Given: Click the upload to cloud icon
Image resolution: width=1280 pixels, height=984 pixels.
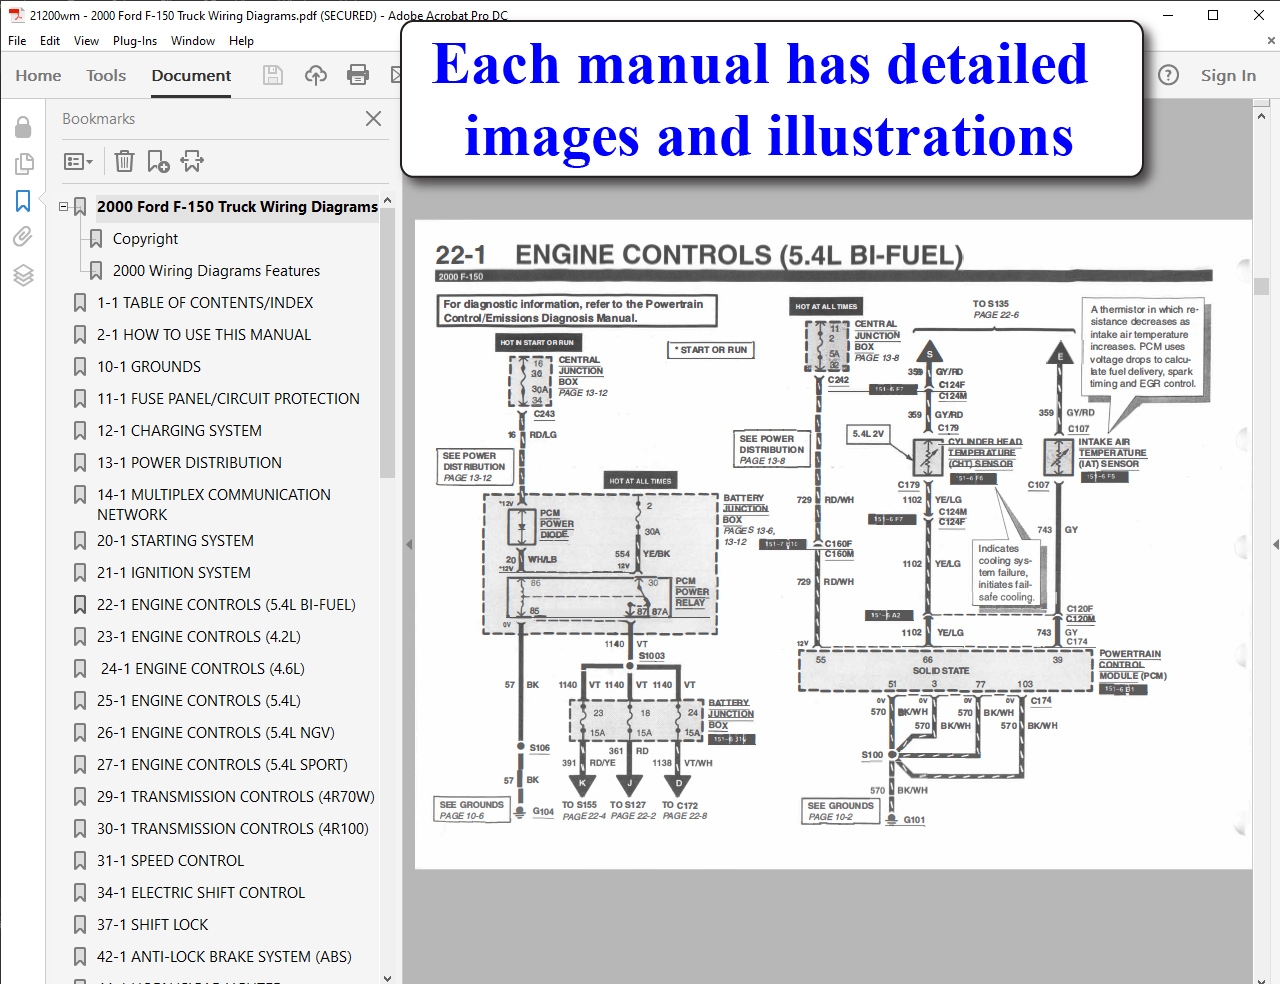Looking at the screenshot, I should tap(316, 75).
